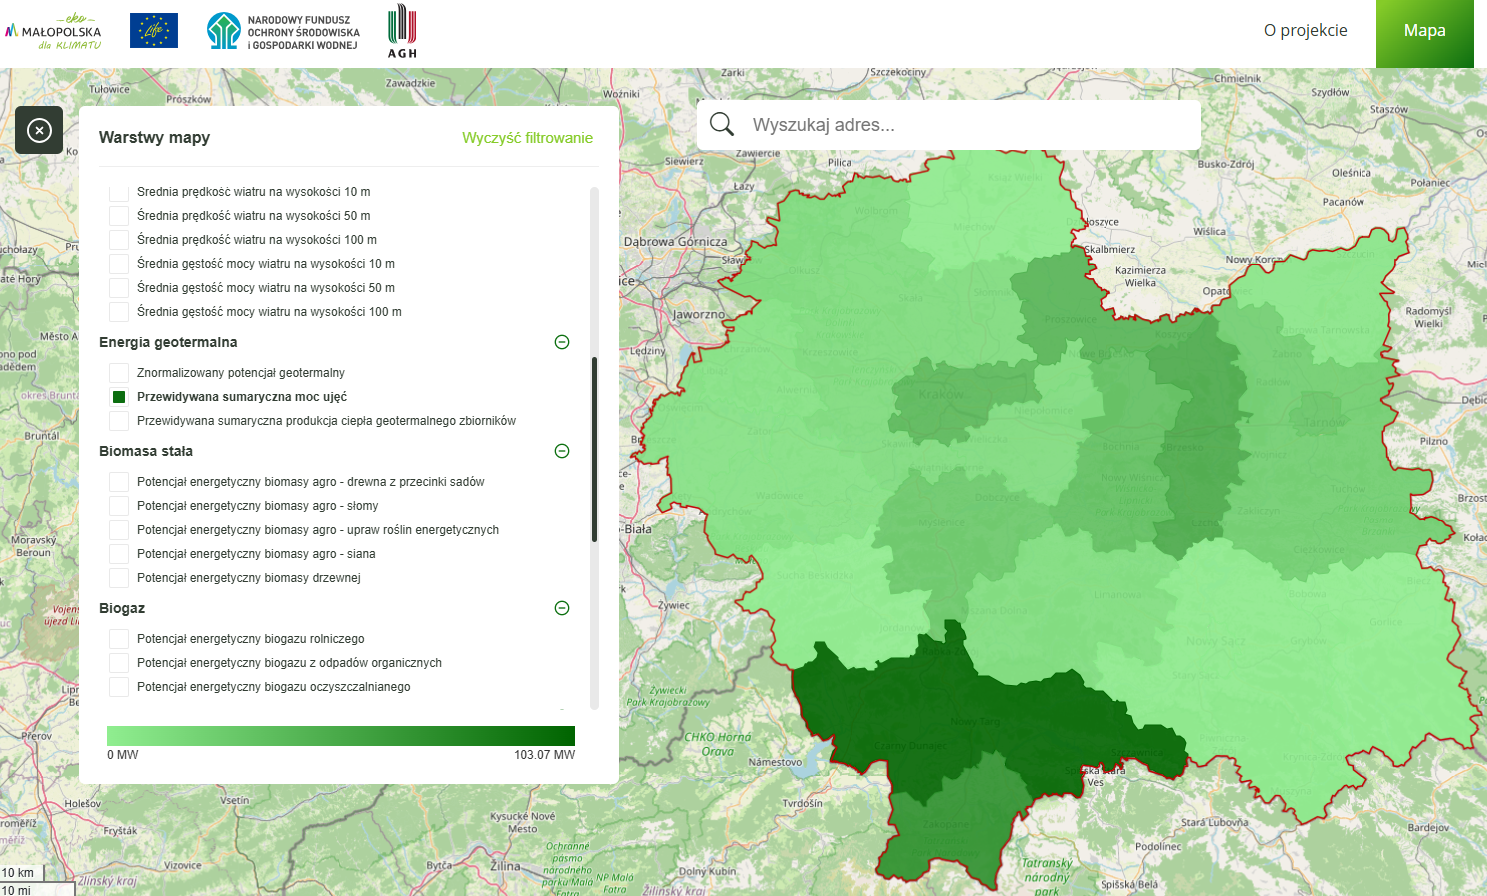Toggle wind power density at 50 m
Viewport: 1487px width, 896px height.
point(119,288)
